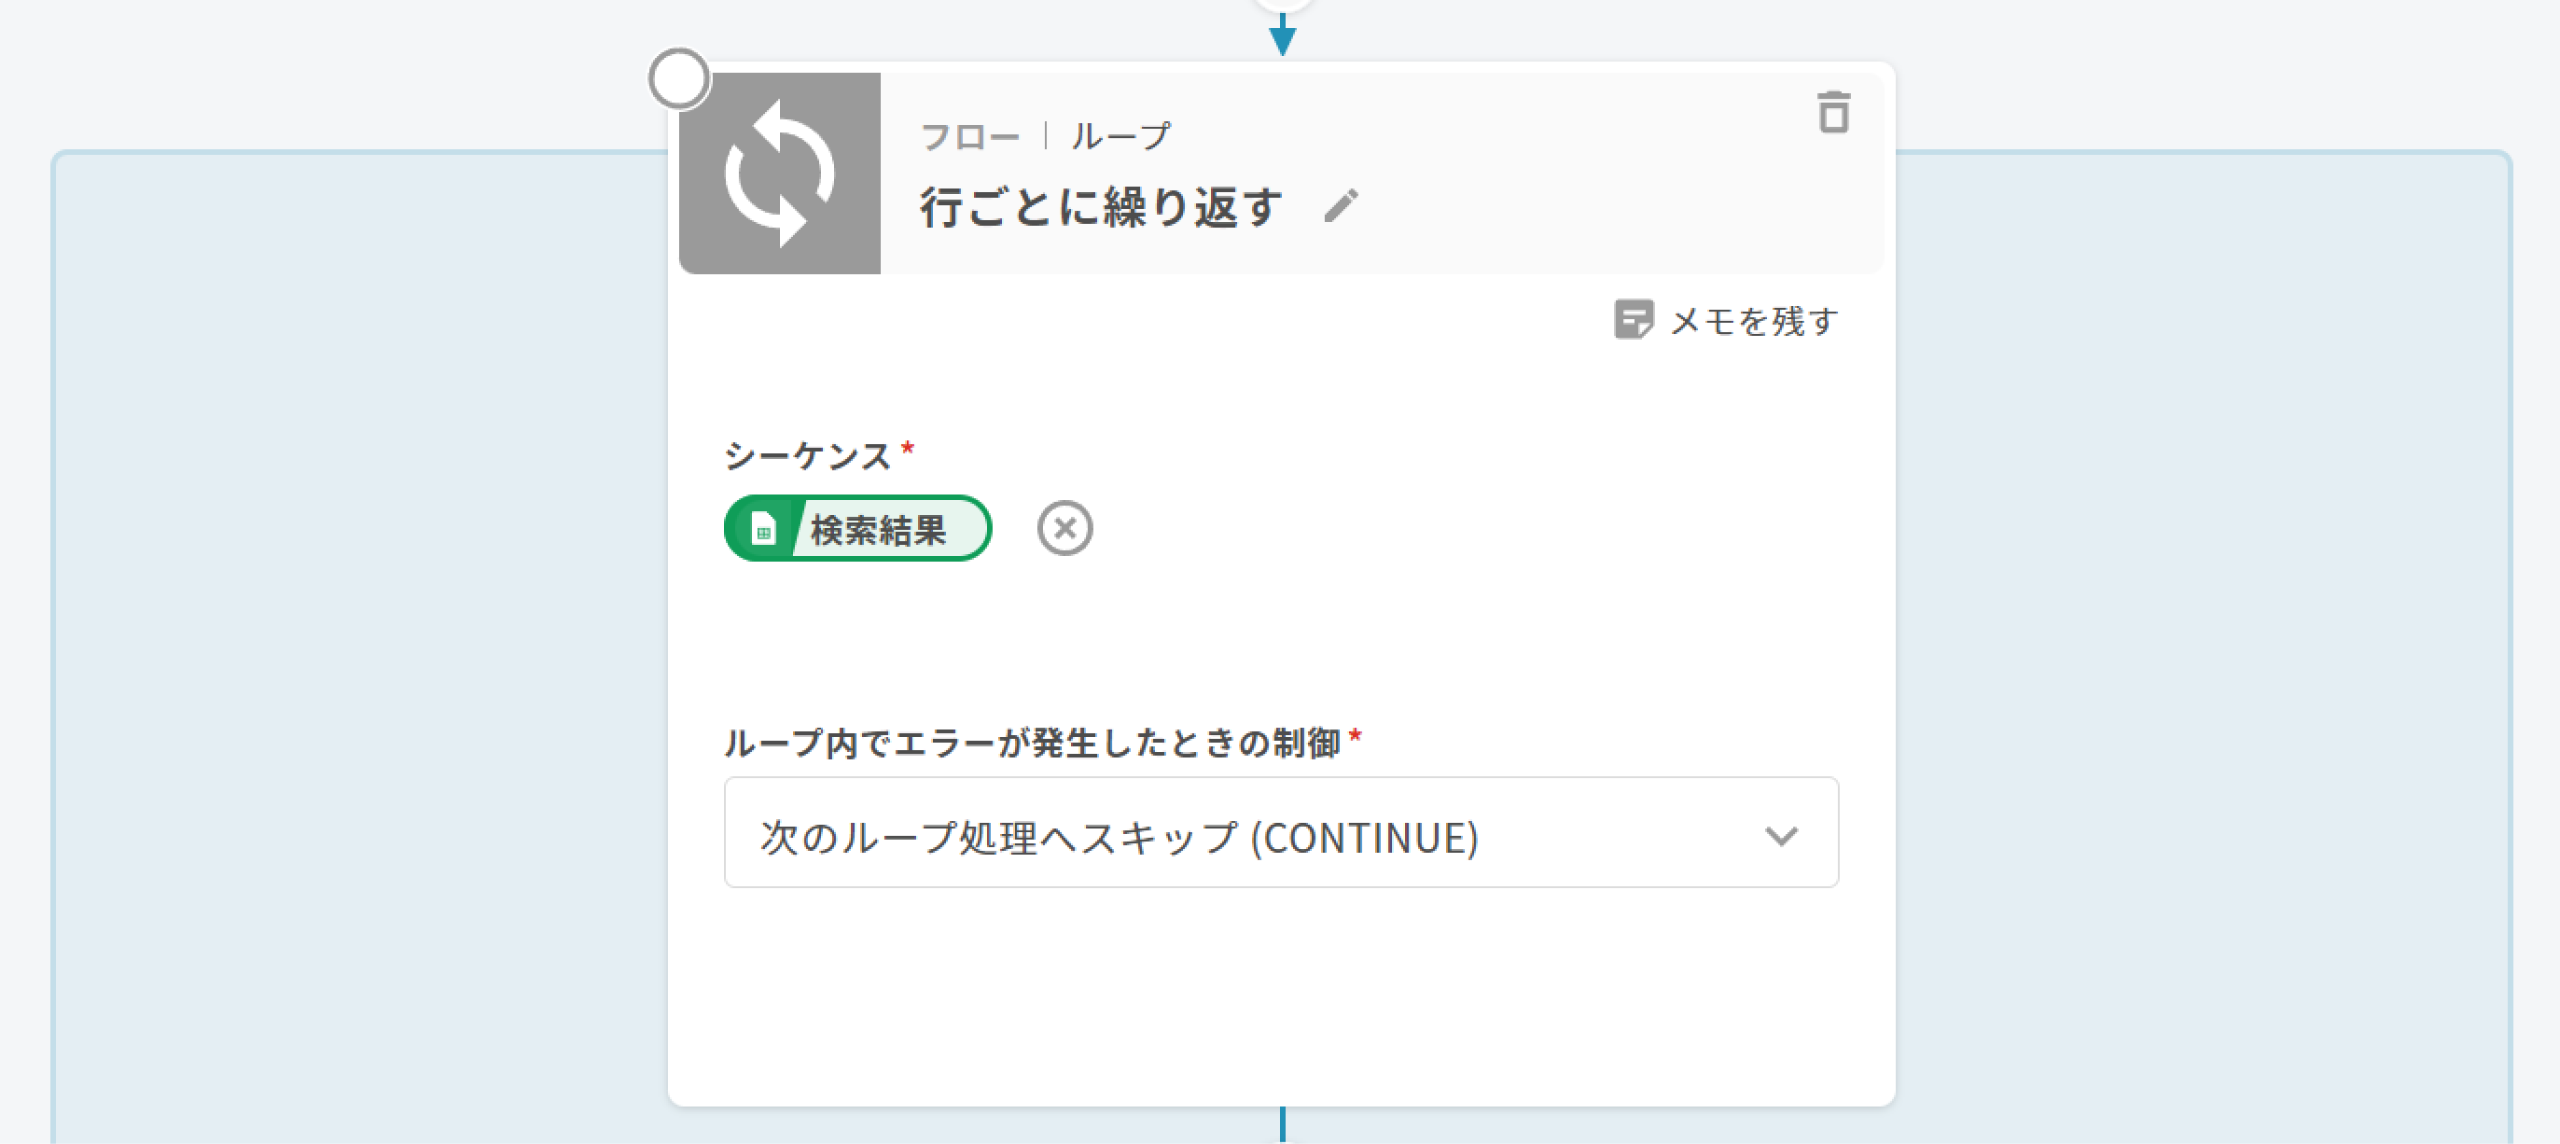Click the シーケンス field label
The width and height of the screenshot is (2560, 1144).
tap(807, 456)
